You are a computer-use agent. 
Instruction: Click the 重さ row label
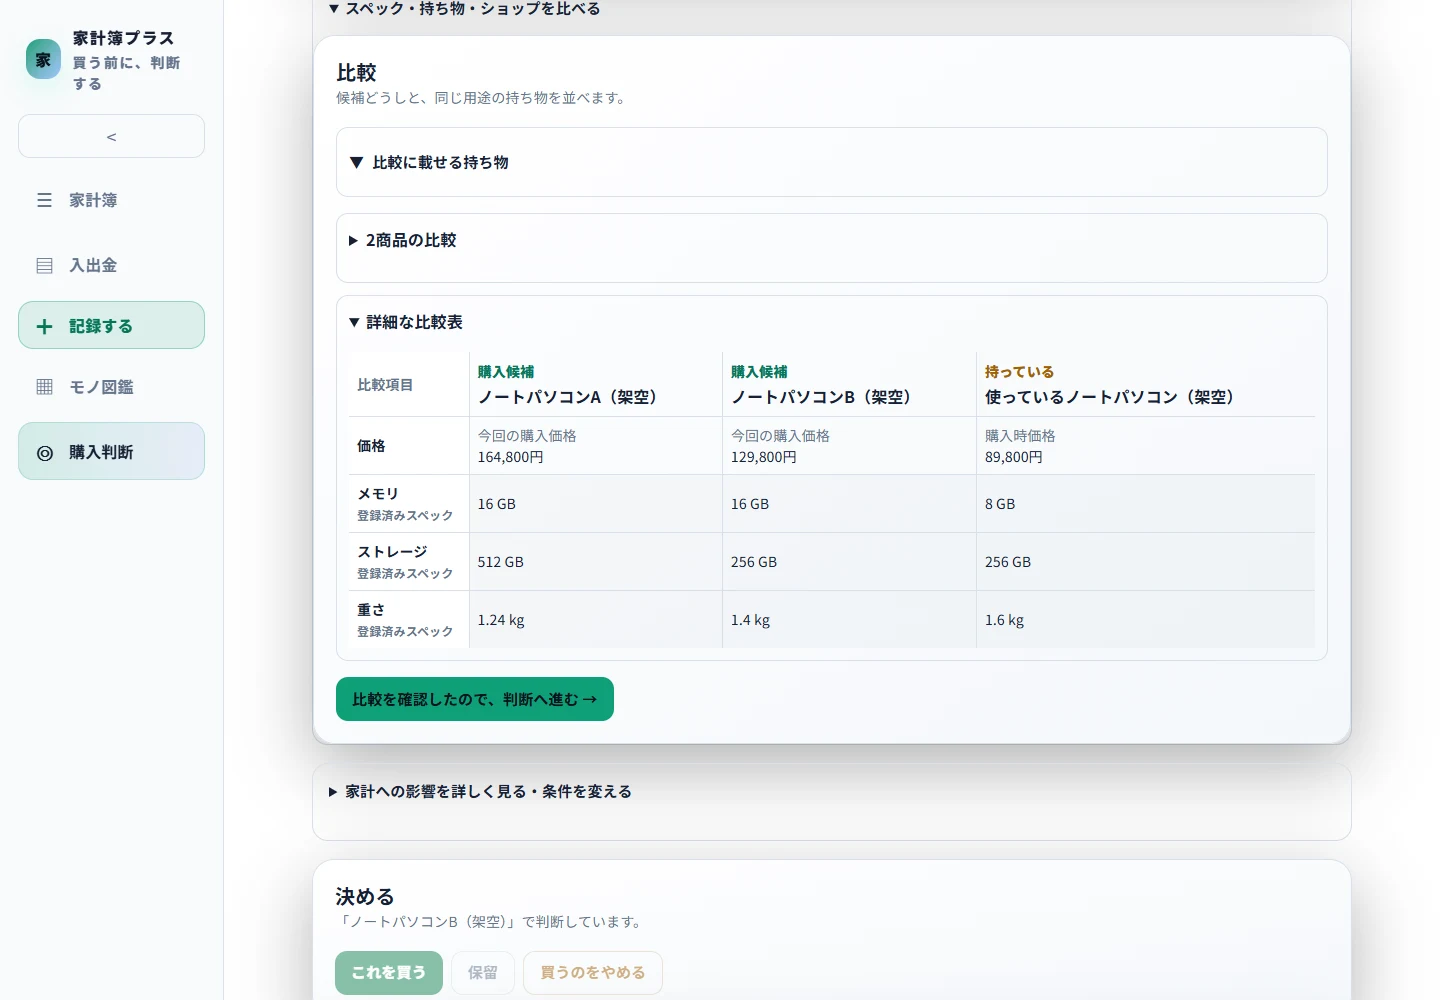pyautogui.click(x=409, y=620)
